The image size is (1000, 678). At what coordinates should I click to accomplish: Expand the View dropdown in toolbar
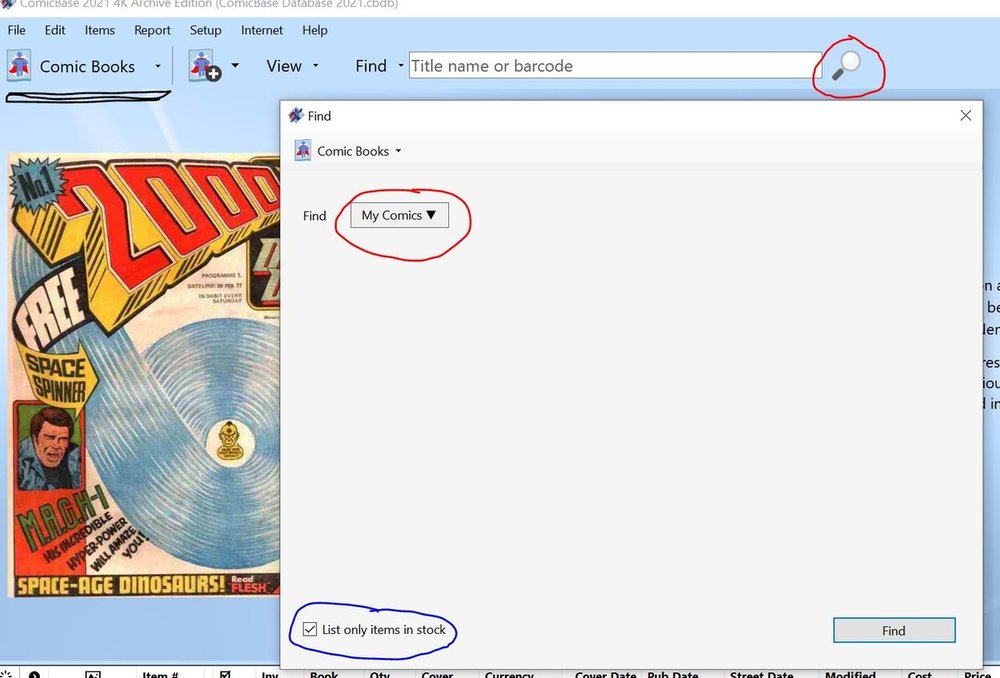[x=293, y=66]
